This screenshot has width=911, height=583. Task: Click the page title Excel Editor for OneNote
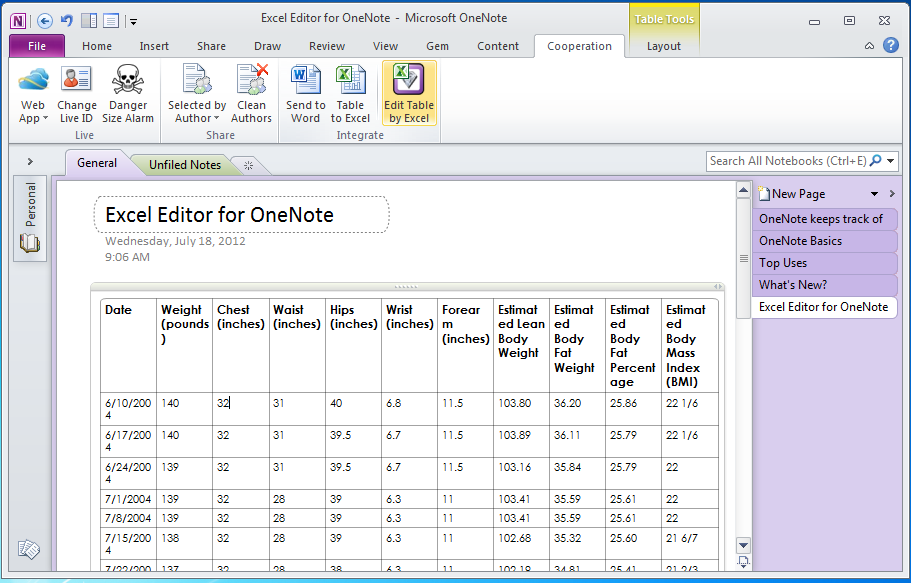tap(219, 215)
